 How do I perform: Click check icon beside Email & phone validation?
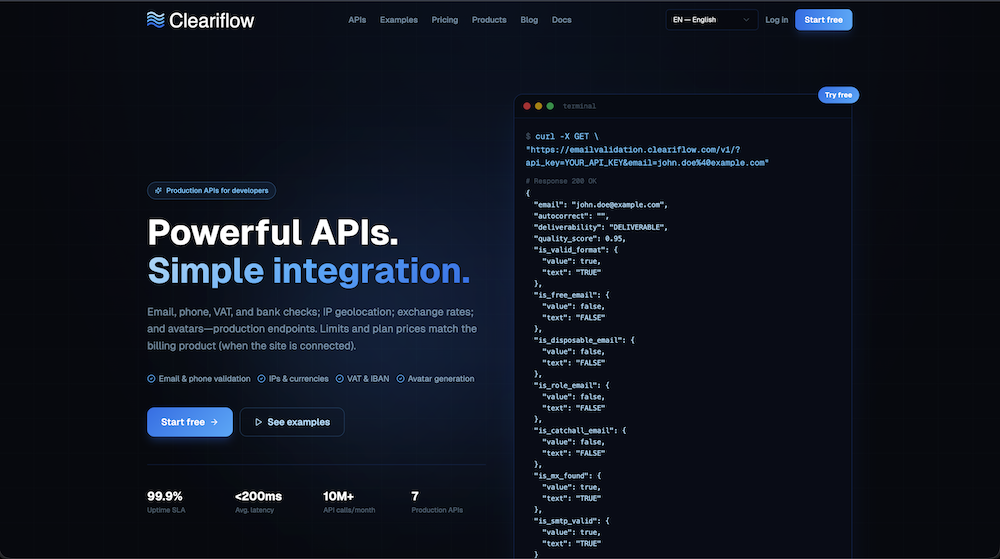151,379
